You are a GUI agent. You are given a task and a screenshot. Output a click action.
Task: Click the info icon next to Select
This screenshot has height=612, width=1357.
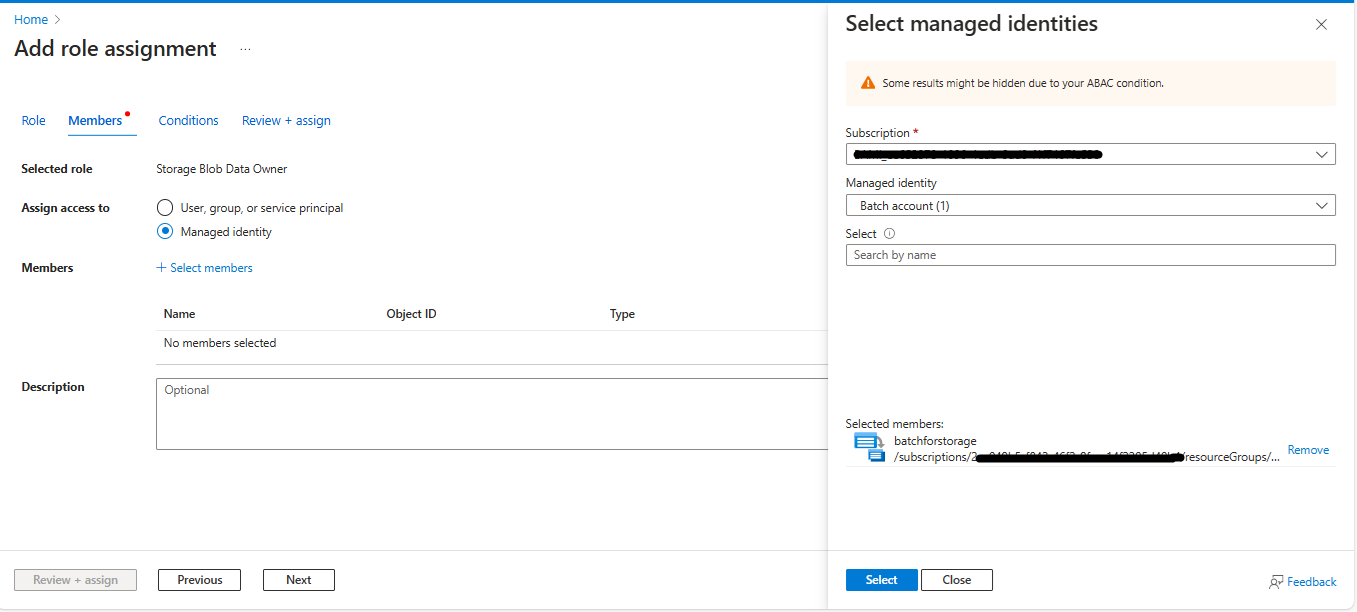click(x=889, y=233)
